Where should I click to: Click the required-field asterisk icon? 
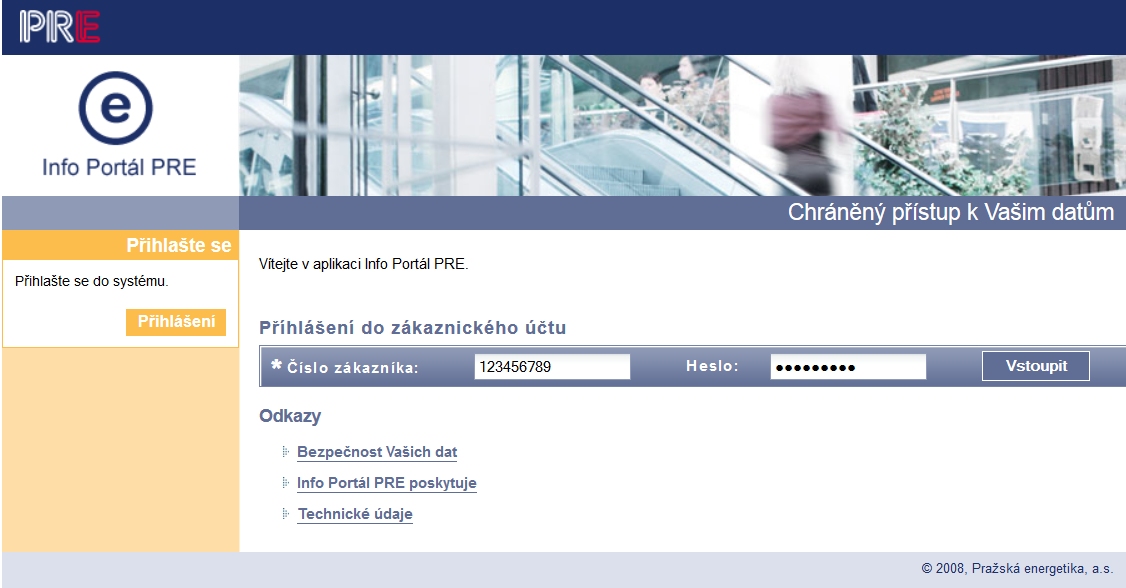(x=276, y=365)
